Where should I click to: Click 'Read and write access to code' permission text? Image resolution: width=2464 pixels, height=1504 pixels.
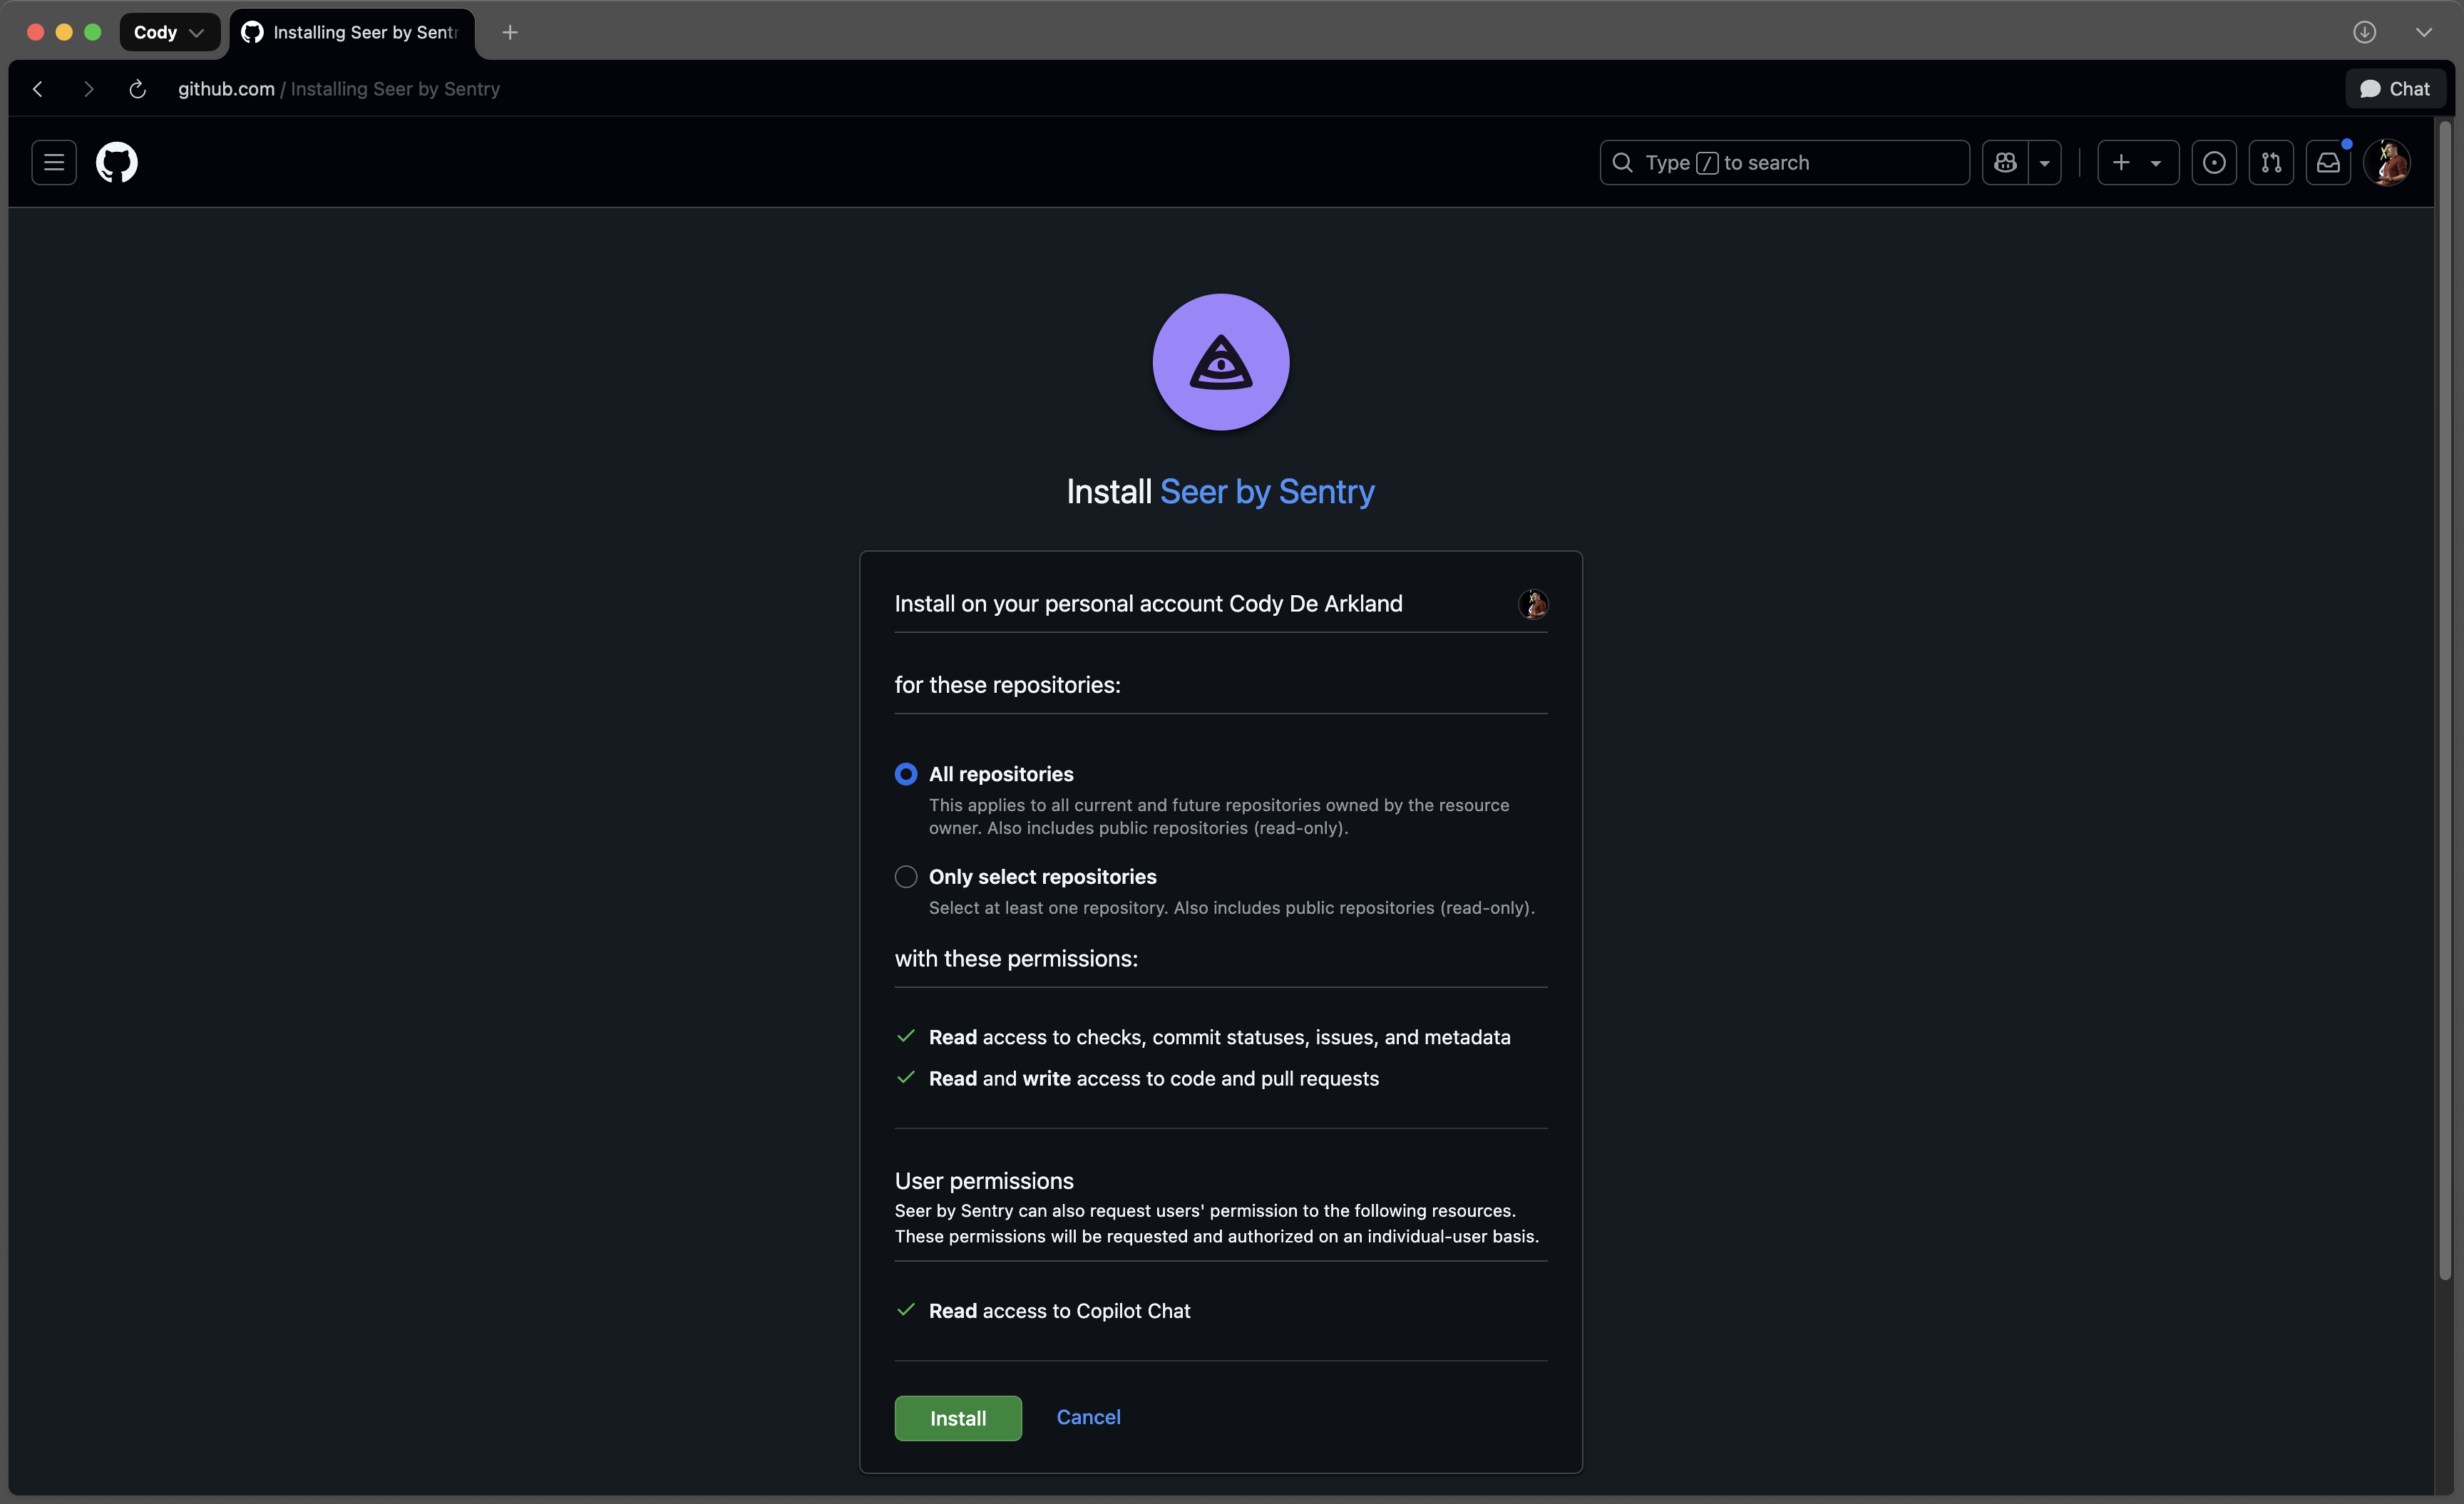click(x=1153, y=1079)
